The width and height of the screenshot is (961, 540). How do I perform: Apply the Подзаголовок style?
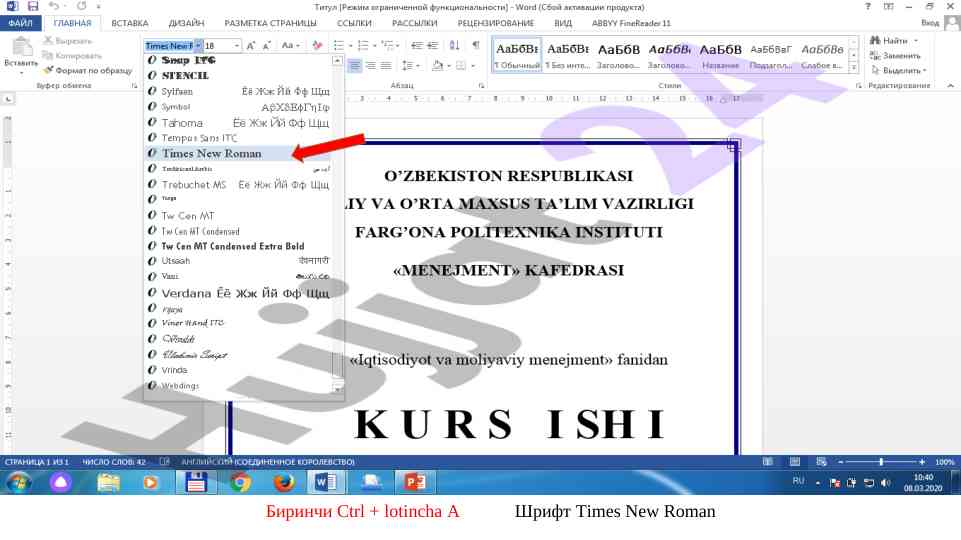tap(771, 54)
